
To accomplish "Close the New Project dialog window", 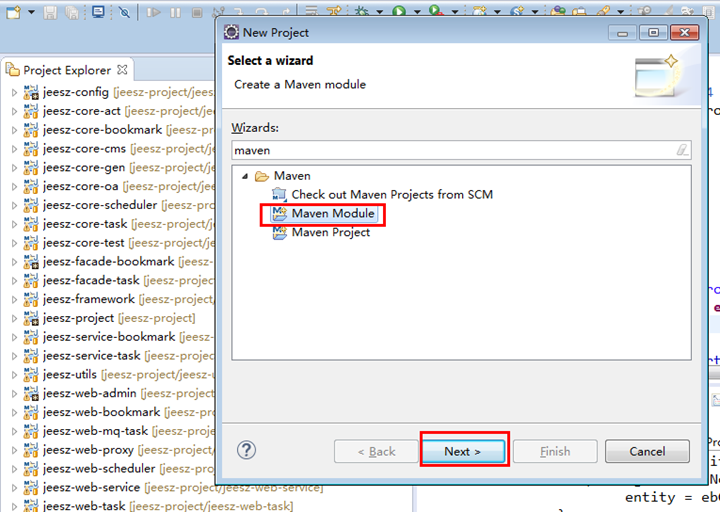I will tap(684, 33).
